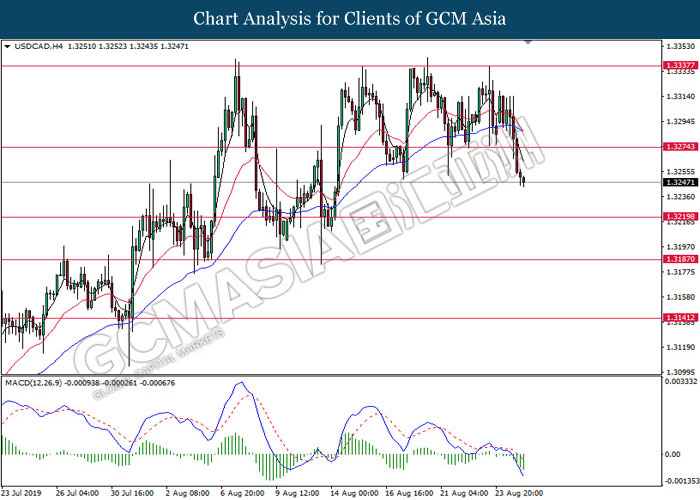Select the 1.31870 price level label
Viewport: 700px width, 500px height.
pos(681,259)
